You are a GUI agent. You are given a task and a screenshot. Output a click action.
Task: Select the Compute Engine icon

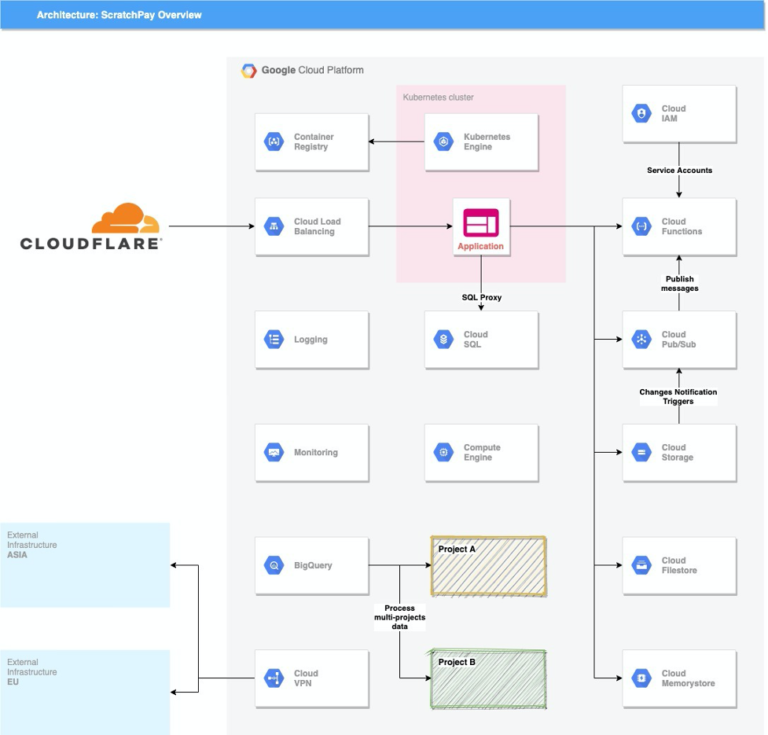tap(443, 452)
